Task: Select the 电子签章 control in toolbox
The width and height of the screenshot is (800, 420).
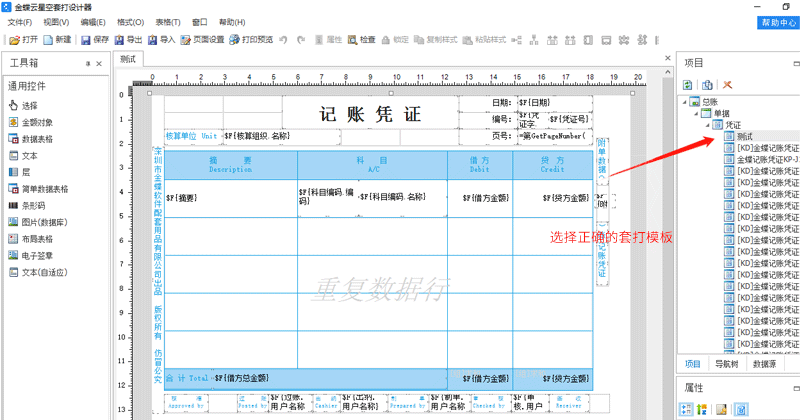Action: pos(31,256)
